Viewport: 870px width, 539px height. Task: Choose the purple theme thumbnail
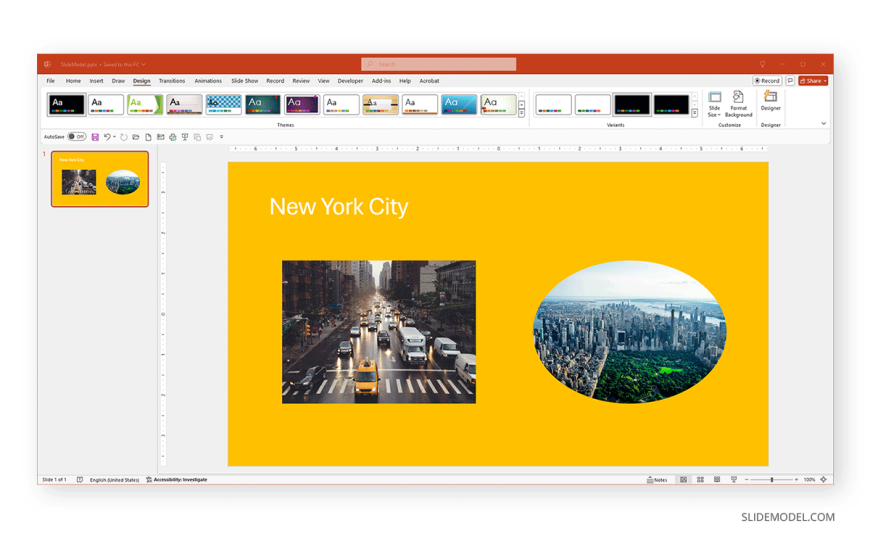point(302,104)
